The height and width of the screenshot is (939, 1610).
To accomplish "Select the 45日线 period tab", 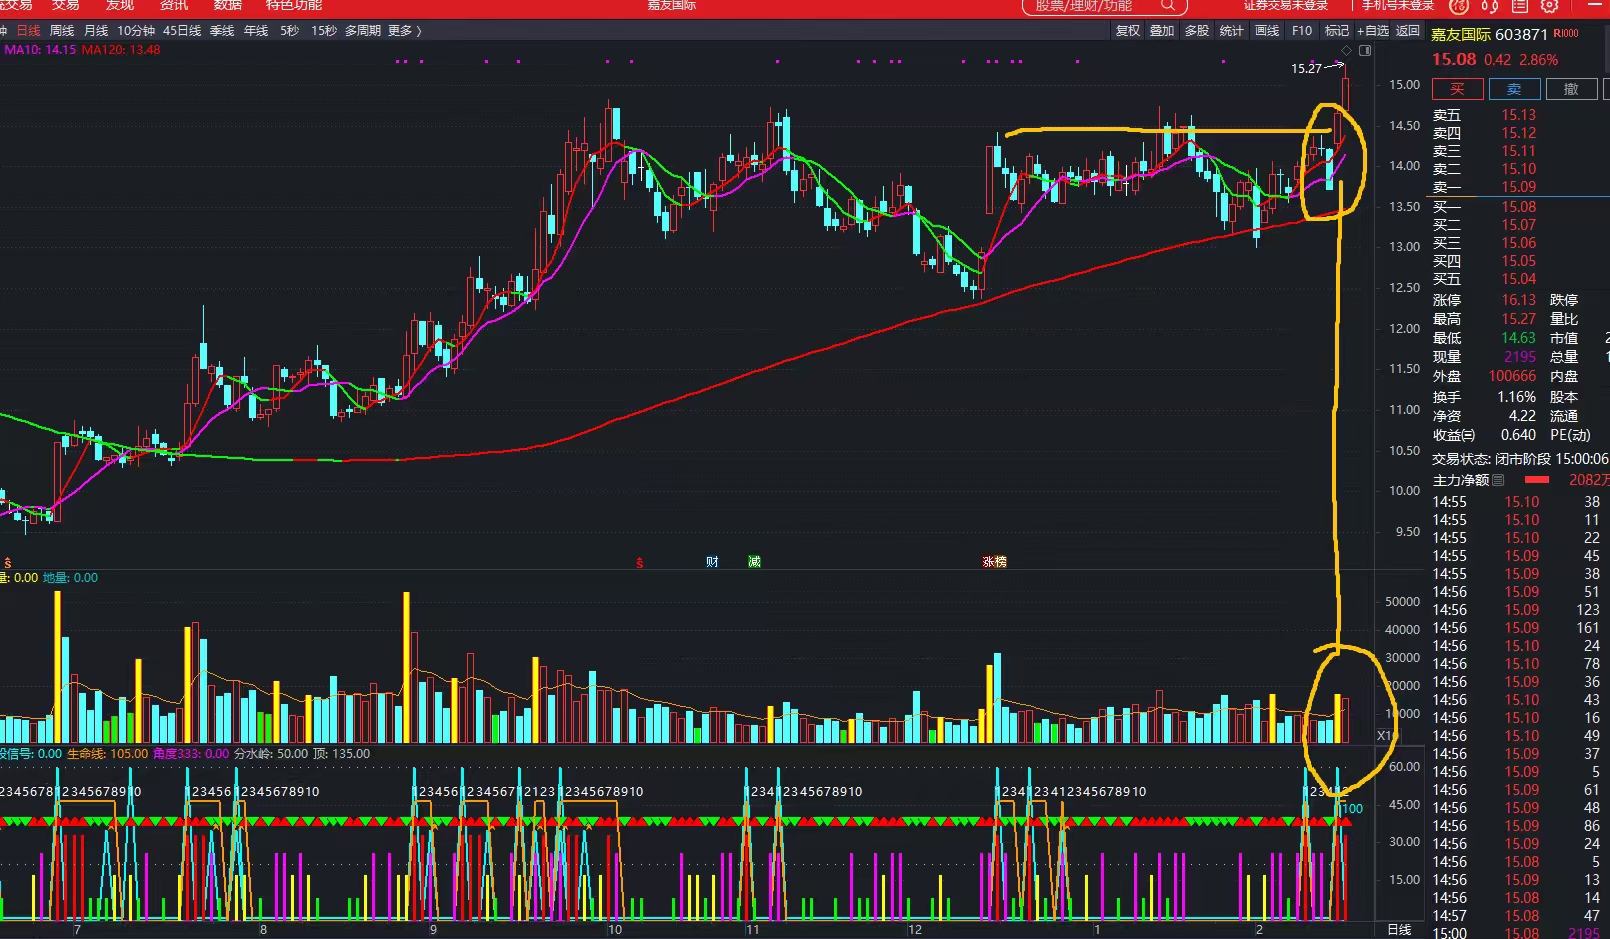I will (x=182, y=31).
